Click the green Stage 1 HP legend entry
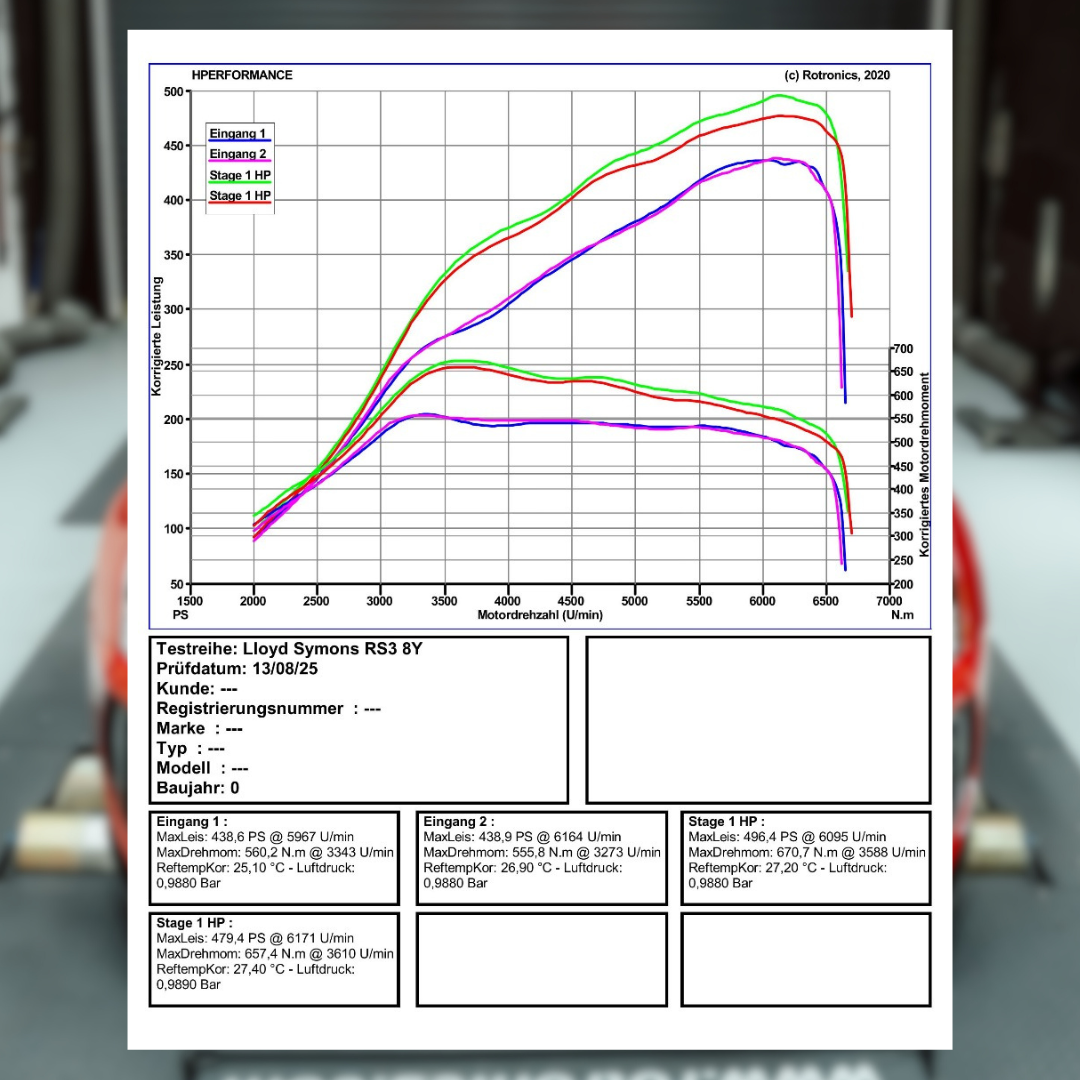This screenshot has height=1080, width=1080. point(240,175)
